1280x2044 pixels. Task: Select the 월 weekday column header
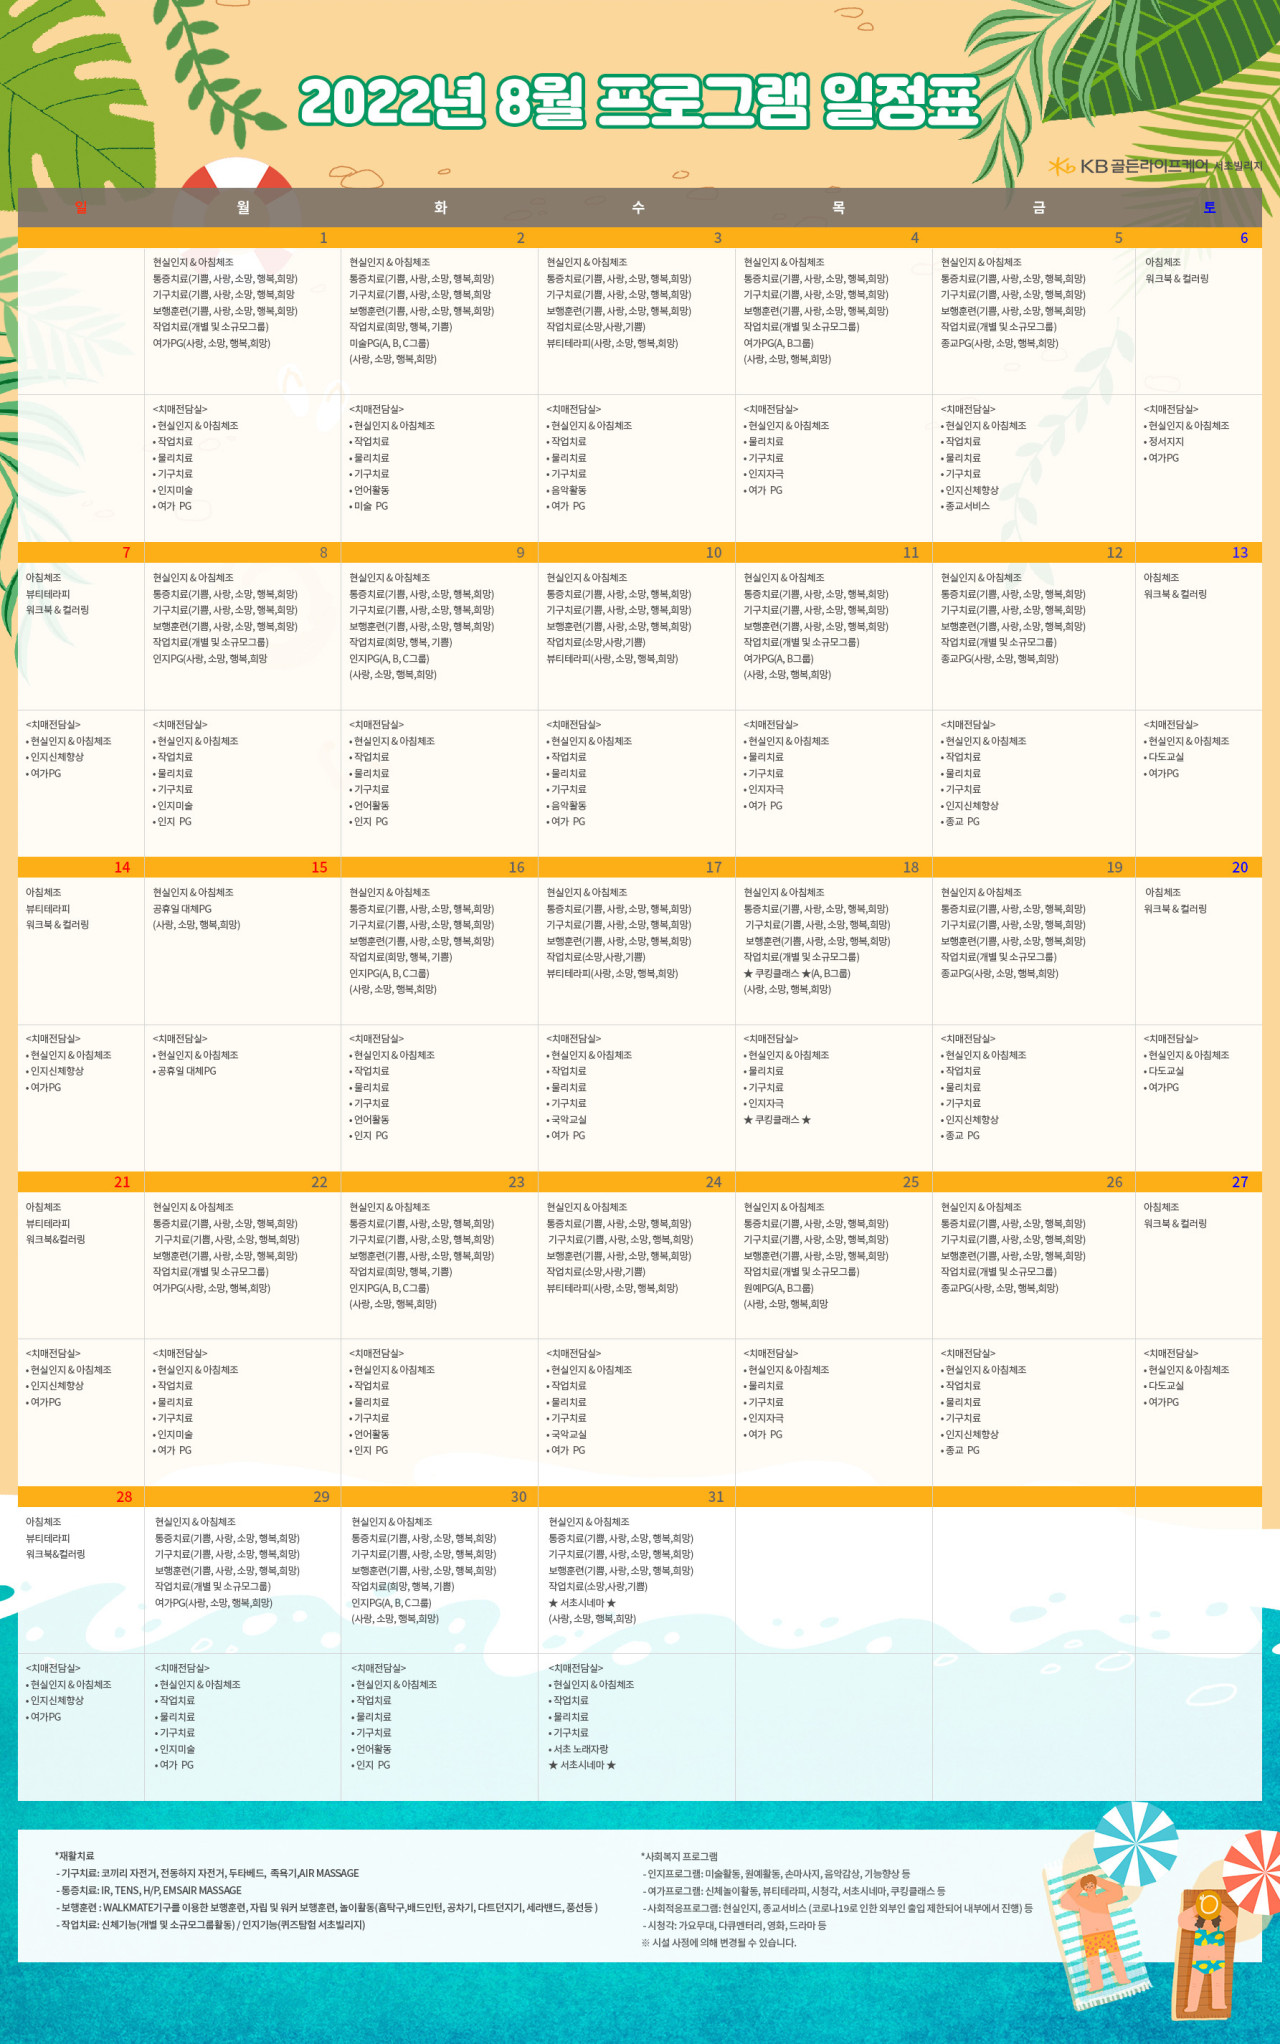[x=243, y=207]
